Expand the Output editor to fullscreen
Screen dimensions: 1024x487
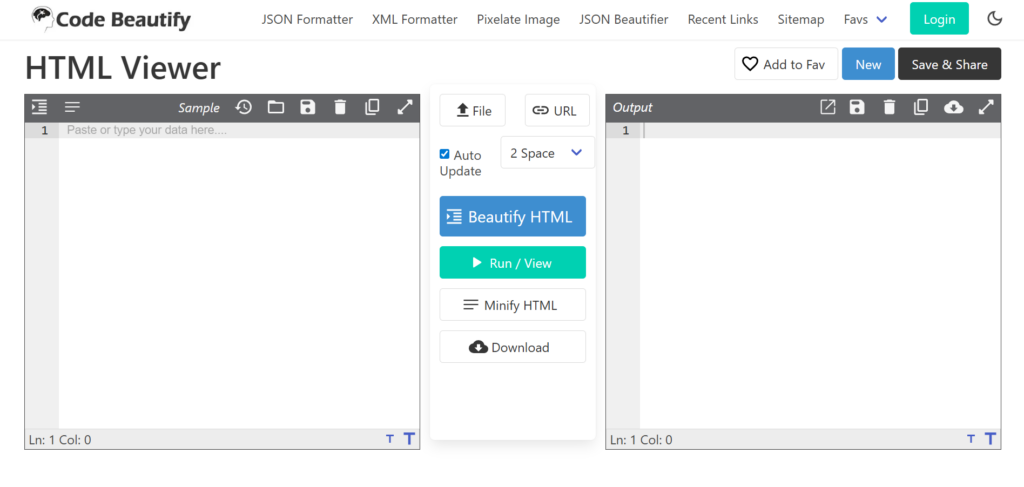986,107
